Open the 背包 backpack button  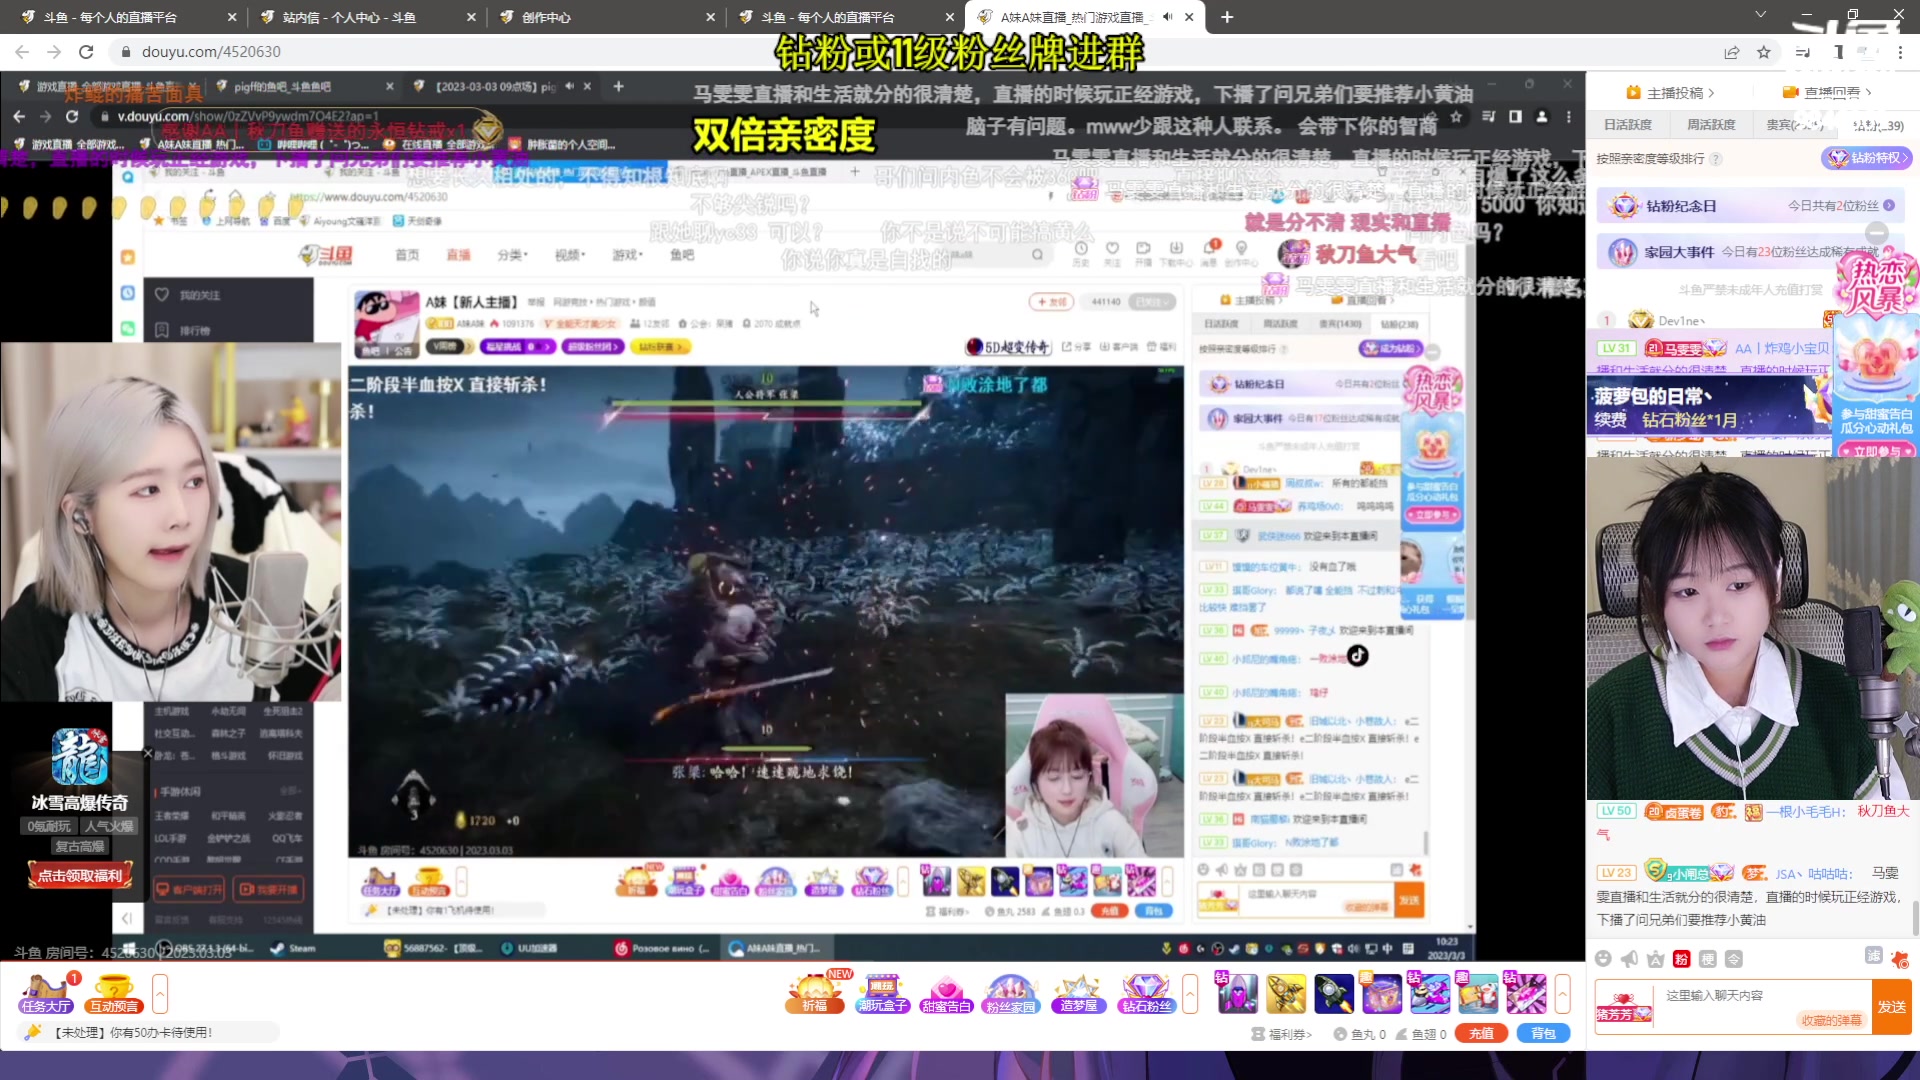pyautogui.click(x=1543, y=1034)
